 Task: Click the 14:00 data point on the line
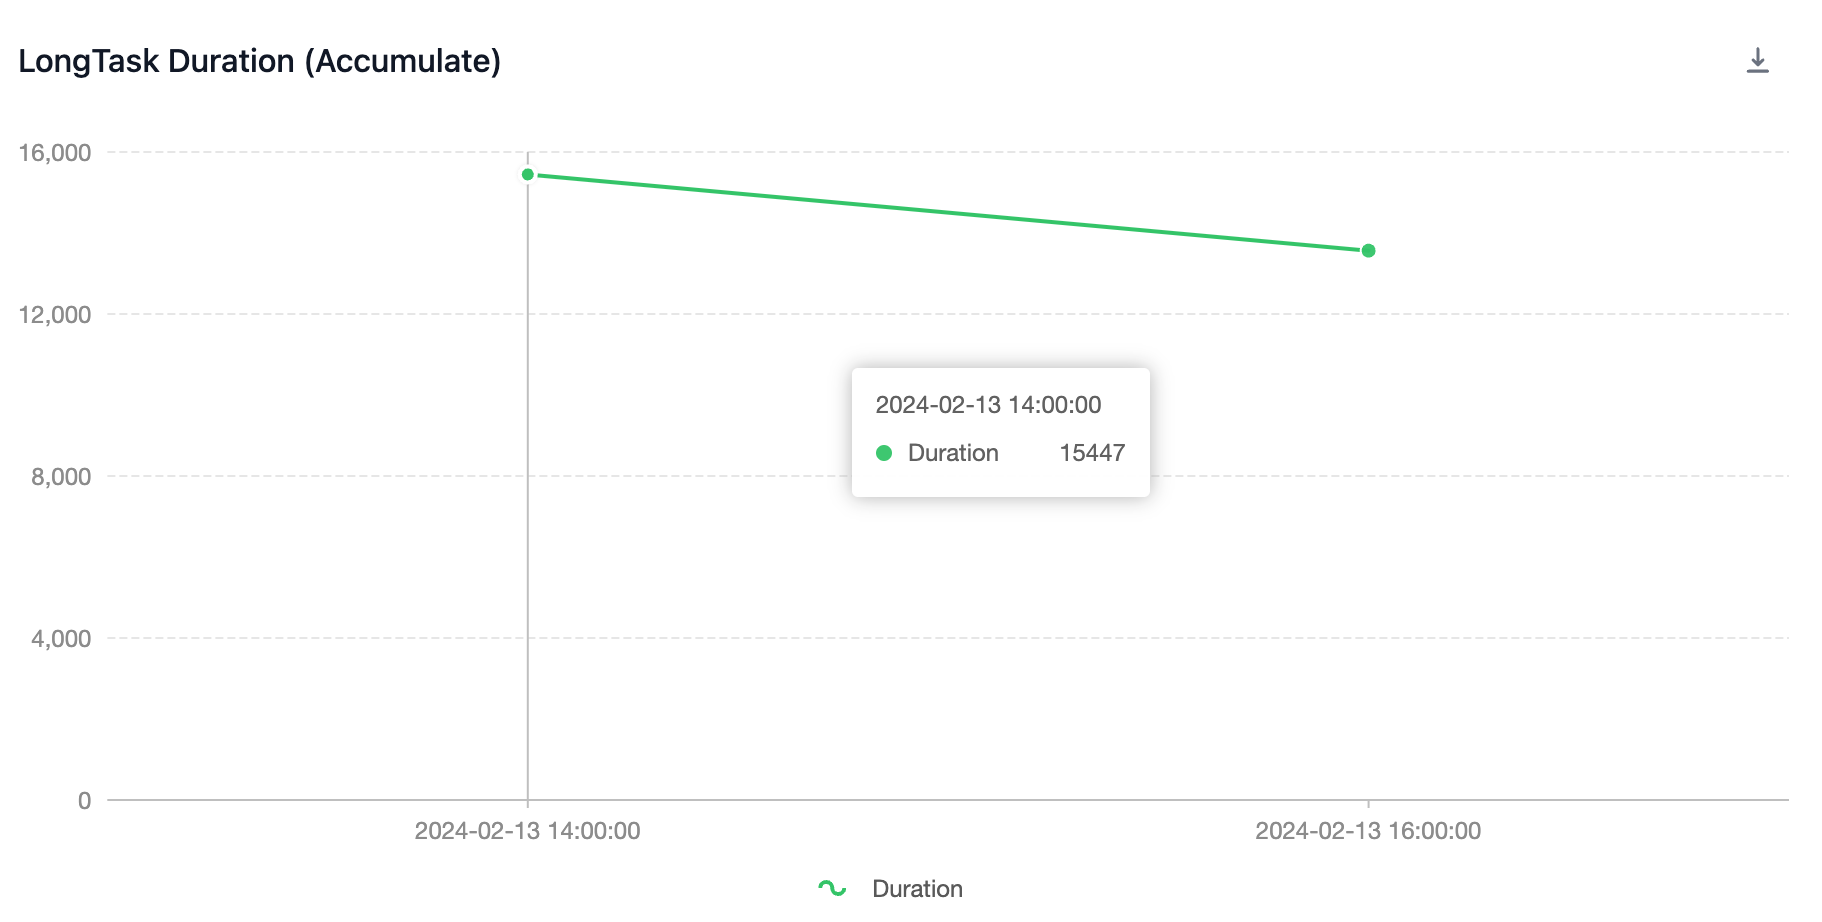pos(527,174)
